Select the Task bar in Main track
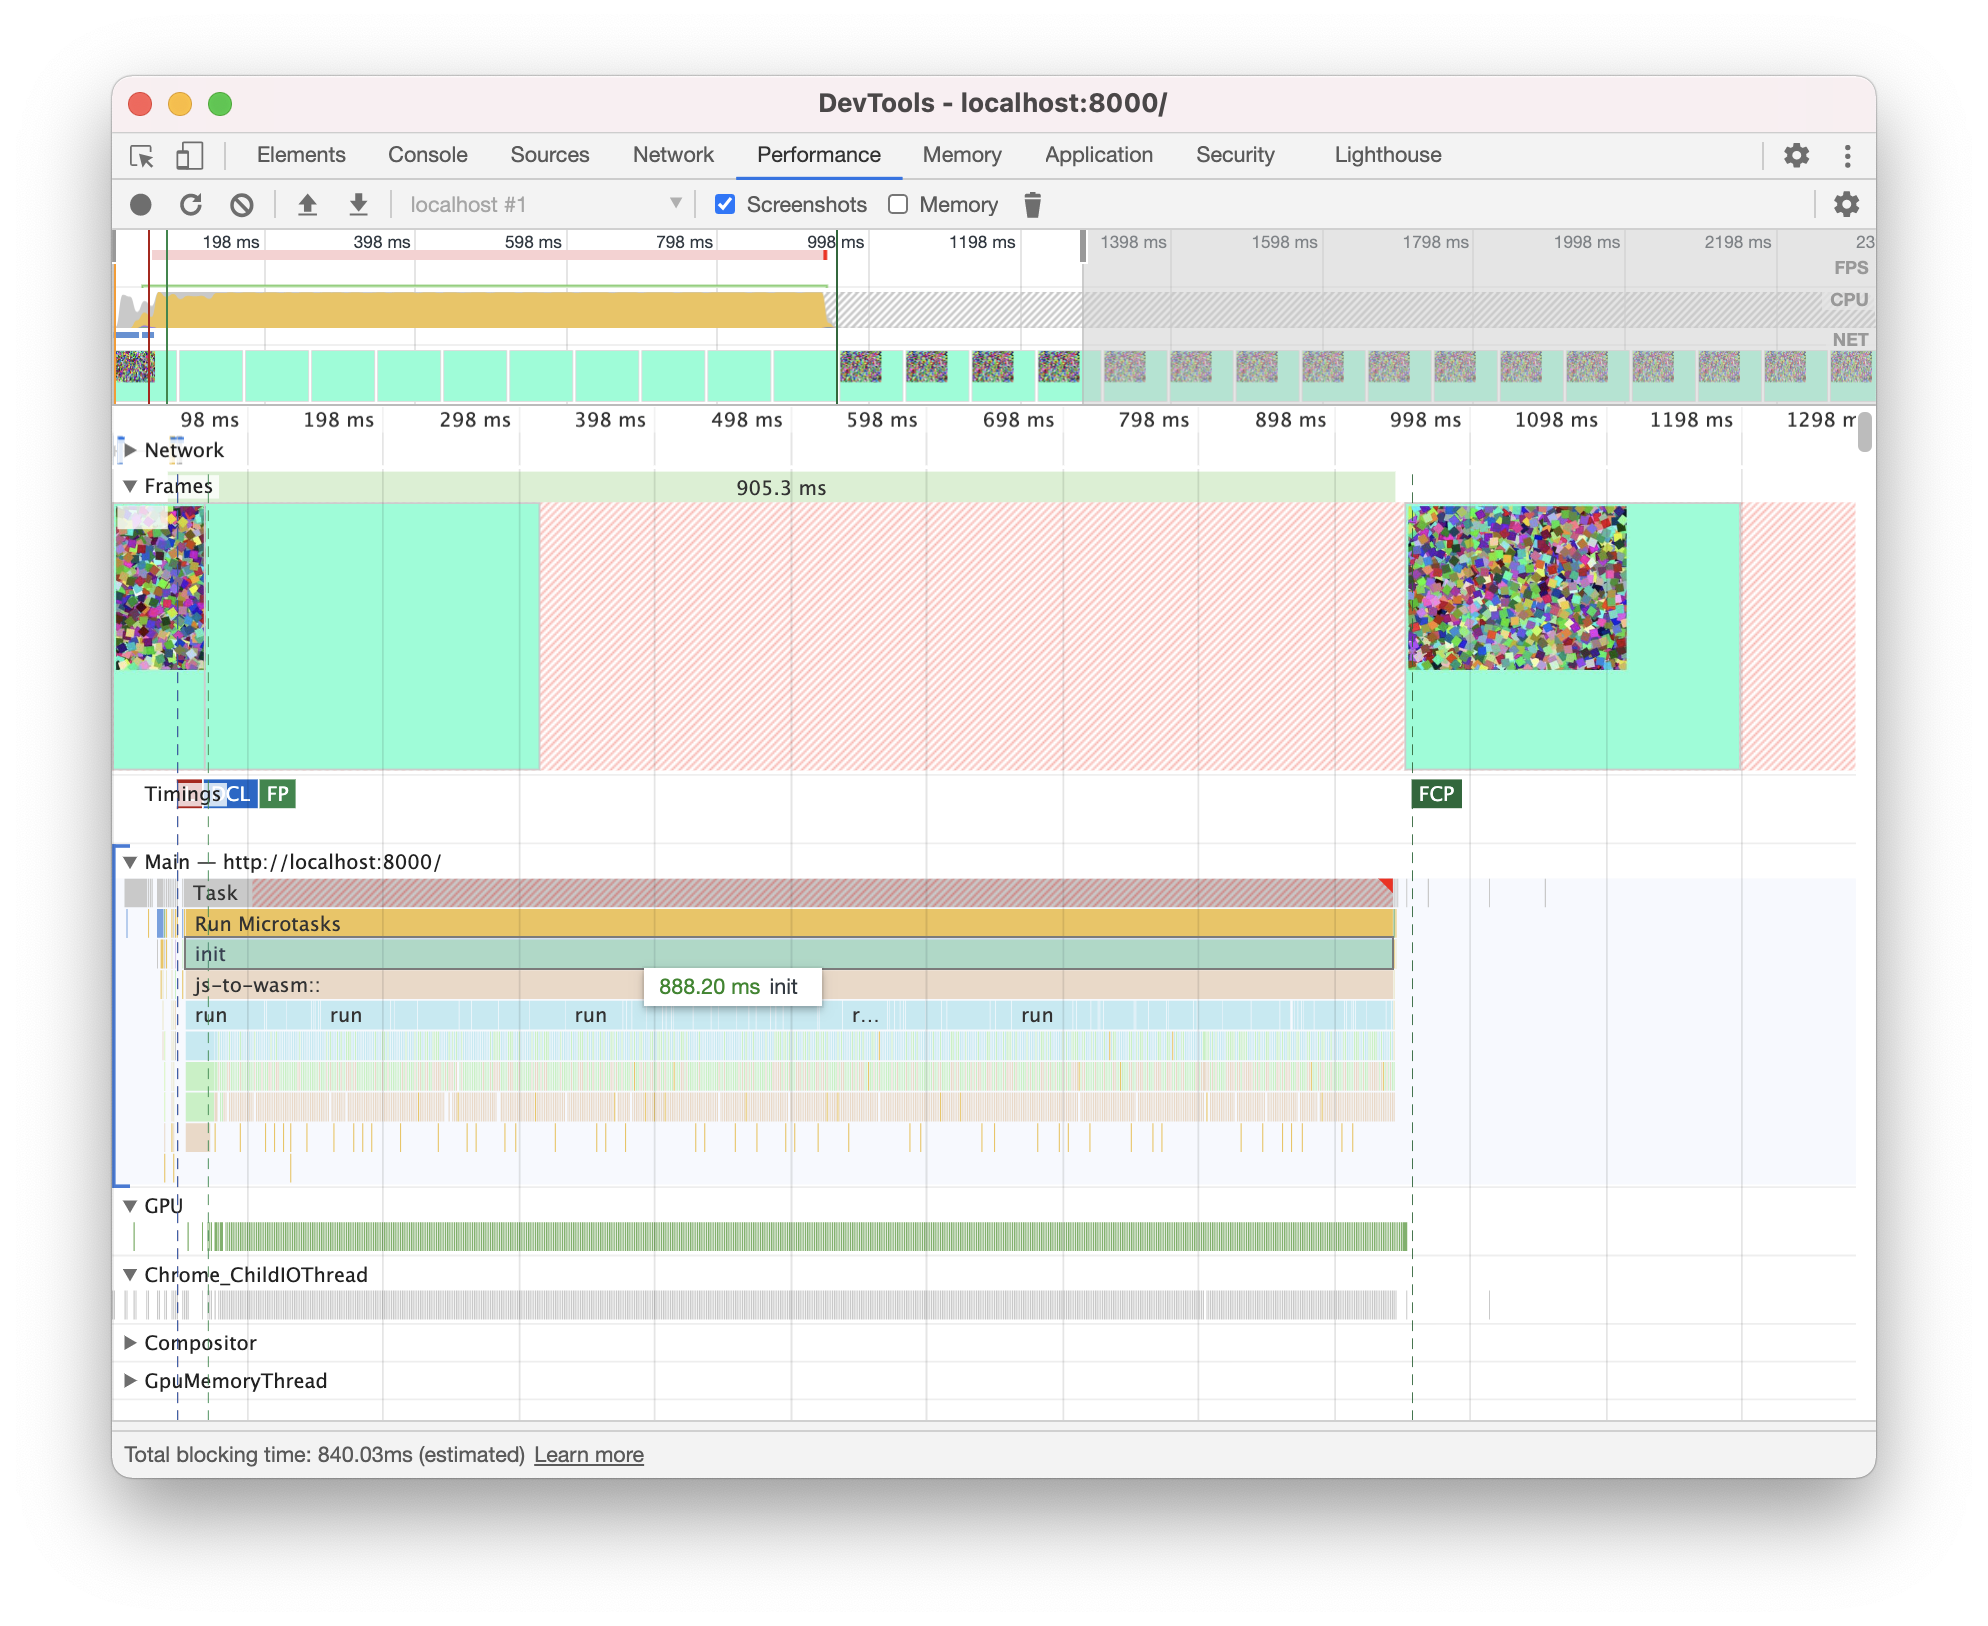Screen dimensions: 1988x1626 [x=789, y=893]
